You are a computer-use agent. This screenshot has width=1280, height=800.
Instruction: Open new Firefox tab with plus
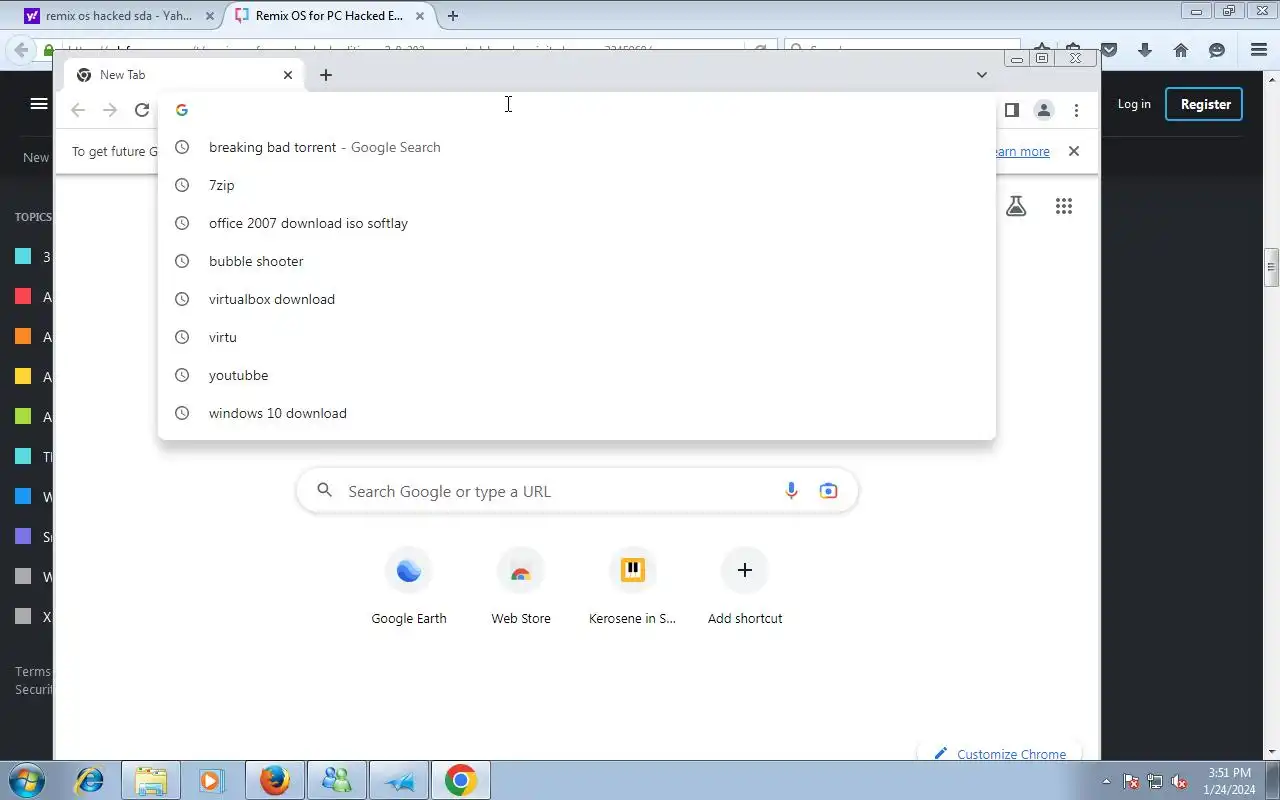pyautogui.click(x=453, y=16)
